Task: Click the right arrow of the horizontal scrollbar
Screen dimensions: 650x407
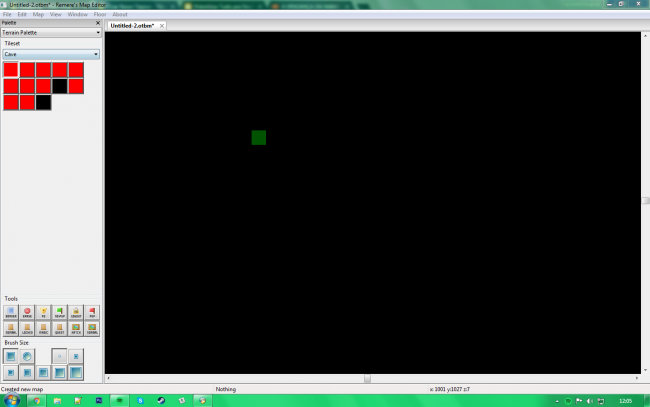Action: [x=637, y=378]
